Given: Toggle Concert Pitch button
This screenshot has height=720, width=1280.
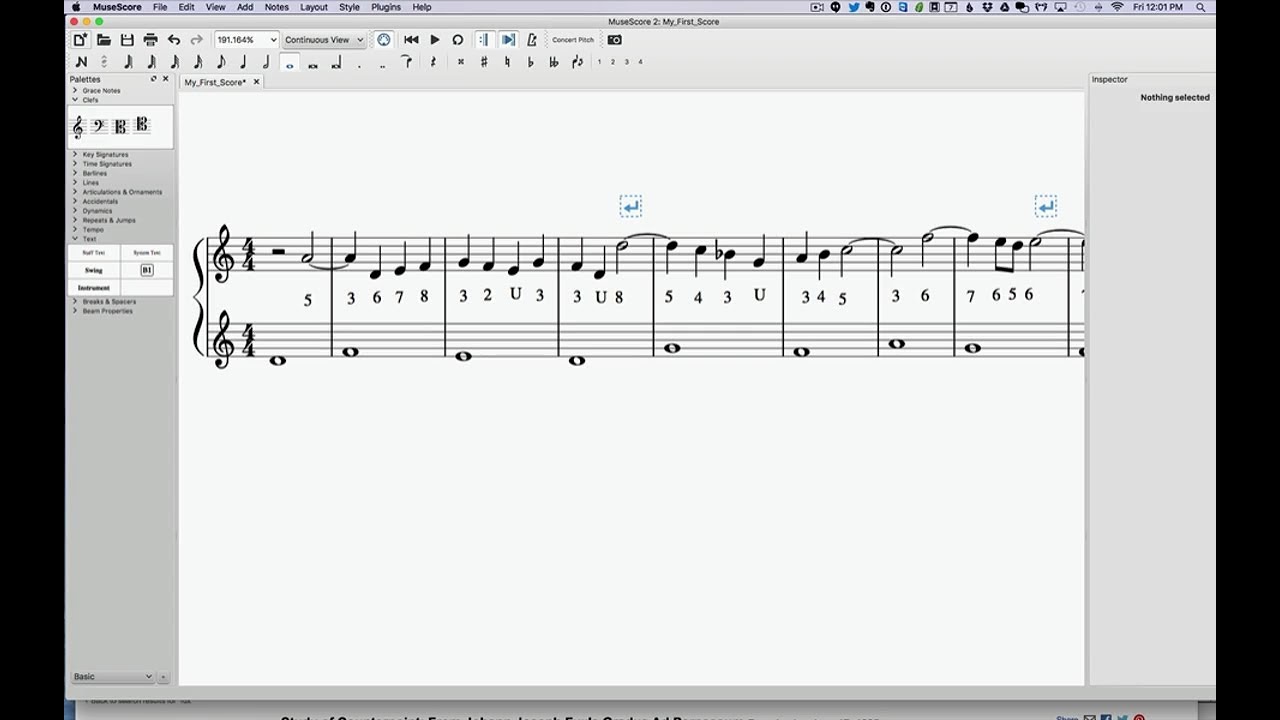Looking at the screenshot, I should 573,40.
